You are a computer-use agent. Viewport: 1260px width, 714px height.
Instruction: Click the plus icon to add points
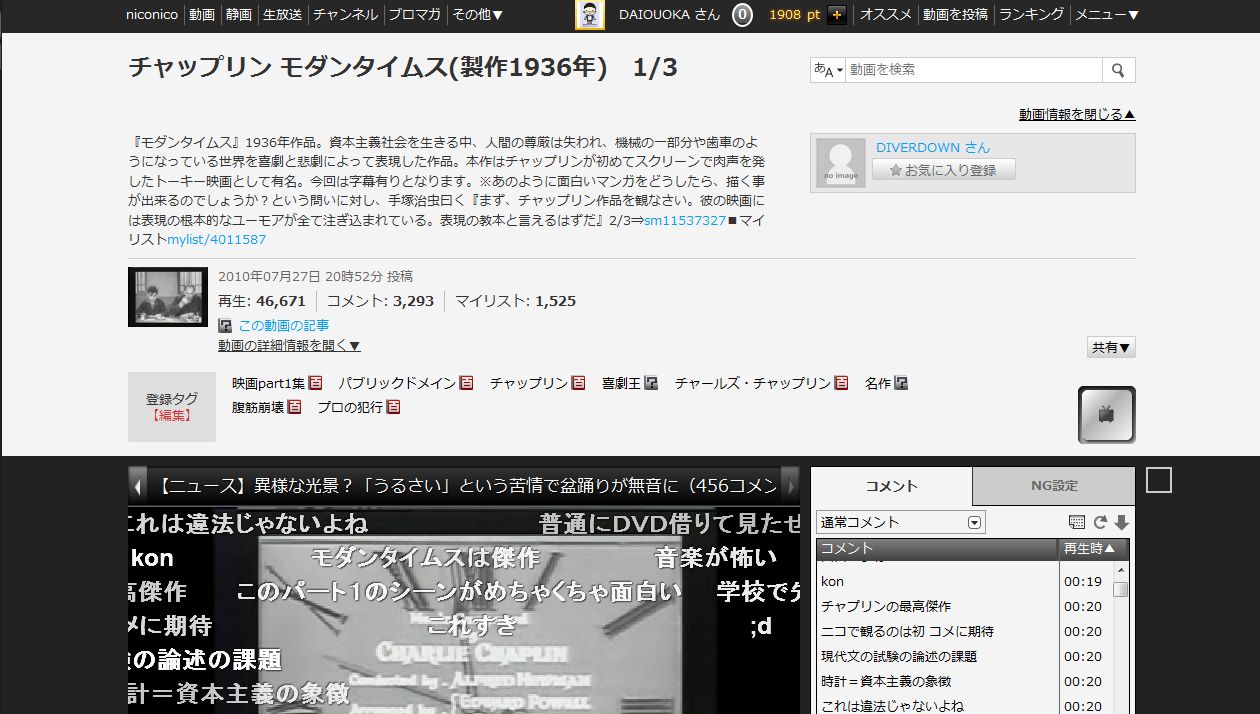pyautogui.click(x=837, y=15)
